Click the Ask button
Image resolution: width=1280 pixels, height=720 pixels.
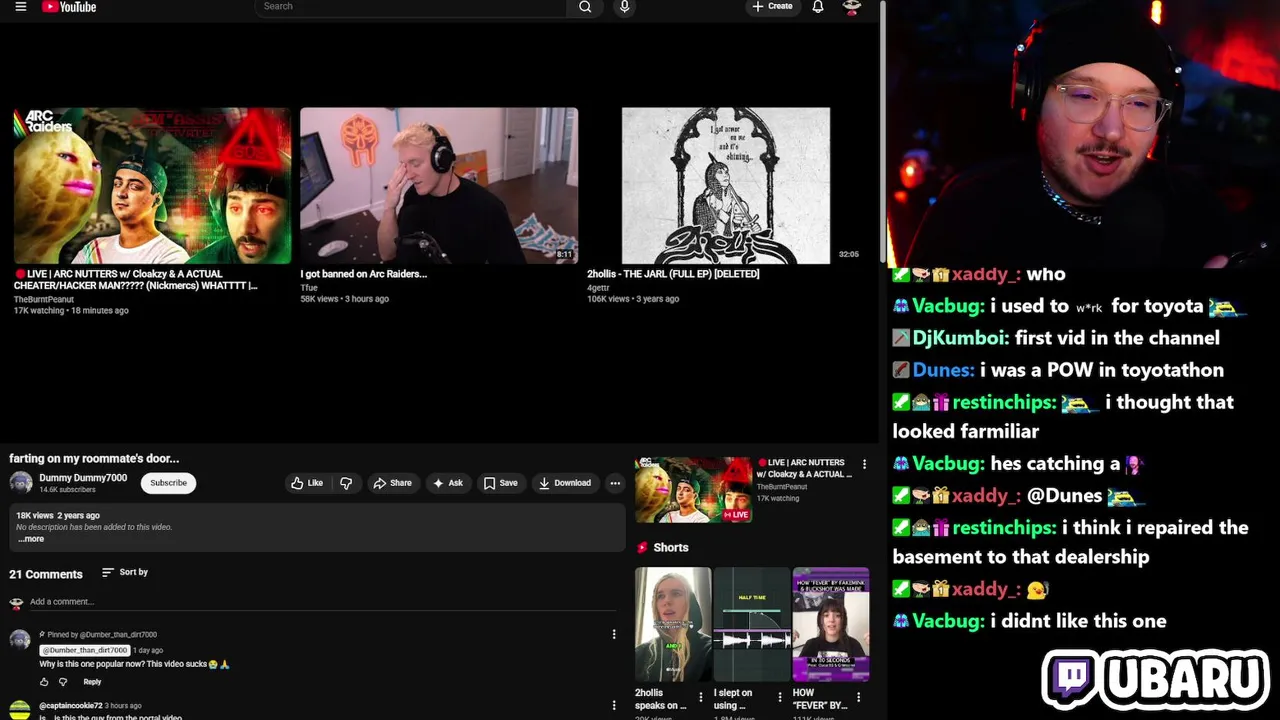[x=447, y=483]
